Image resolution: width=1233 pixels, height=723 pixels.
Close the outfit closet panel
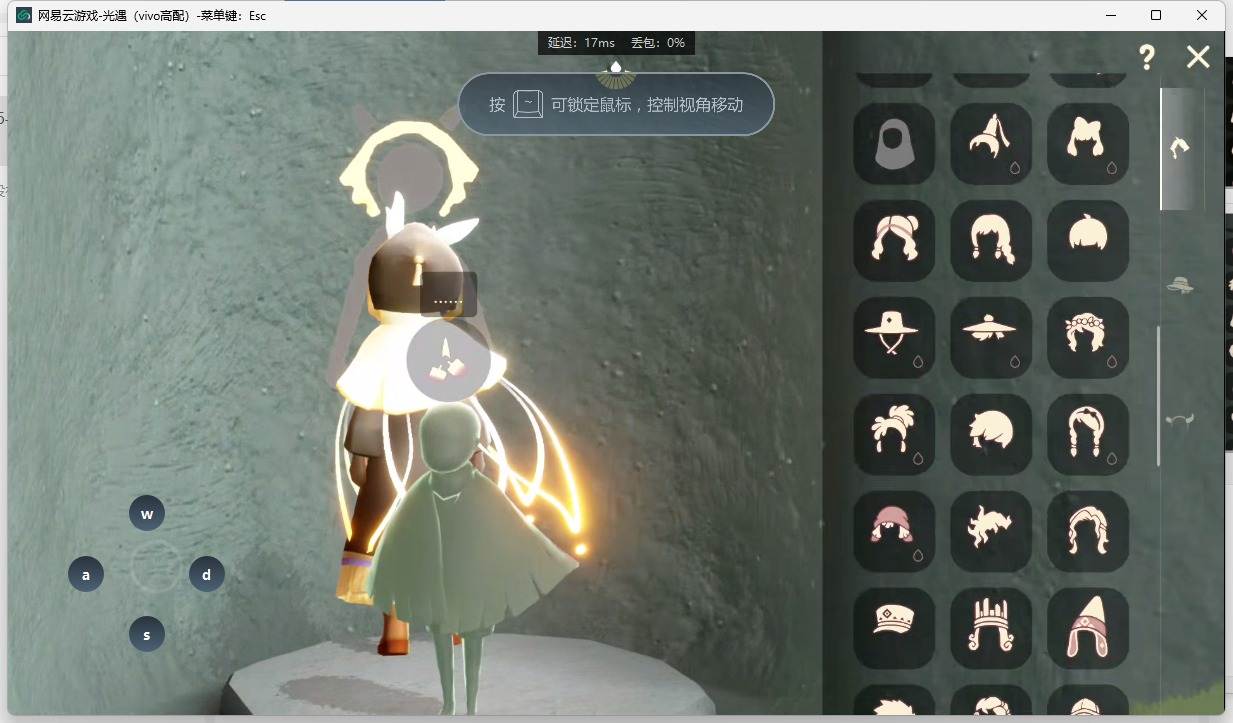(1198, 57)
